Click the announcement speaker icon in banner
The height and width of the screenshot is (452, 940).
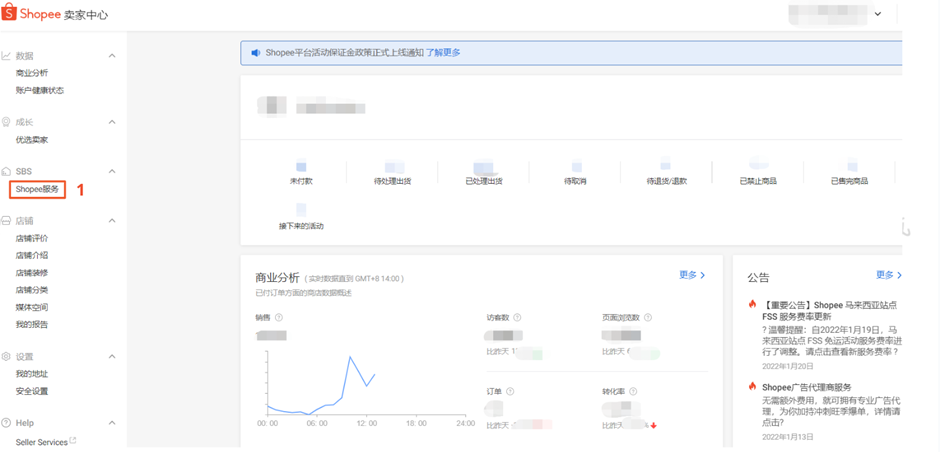[255, 53]
